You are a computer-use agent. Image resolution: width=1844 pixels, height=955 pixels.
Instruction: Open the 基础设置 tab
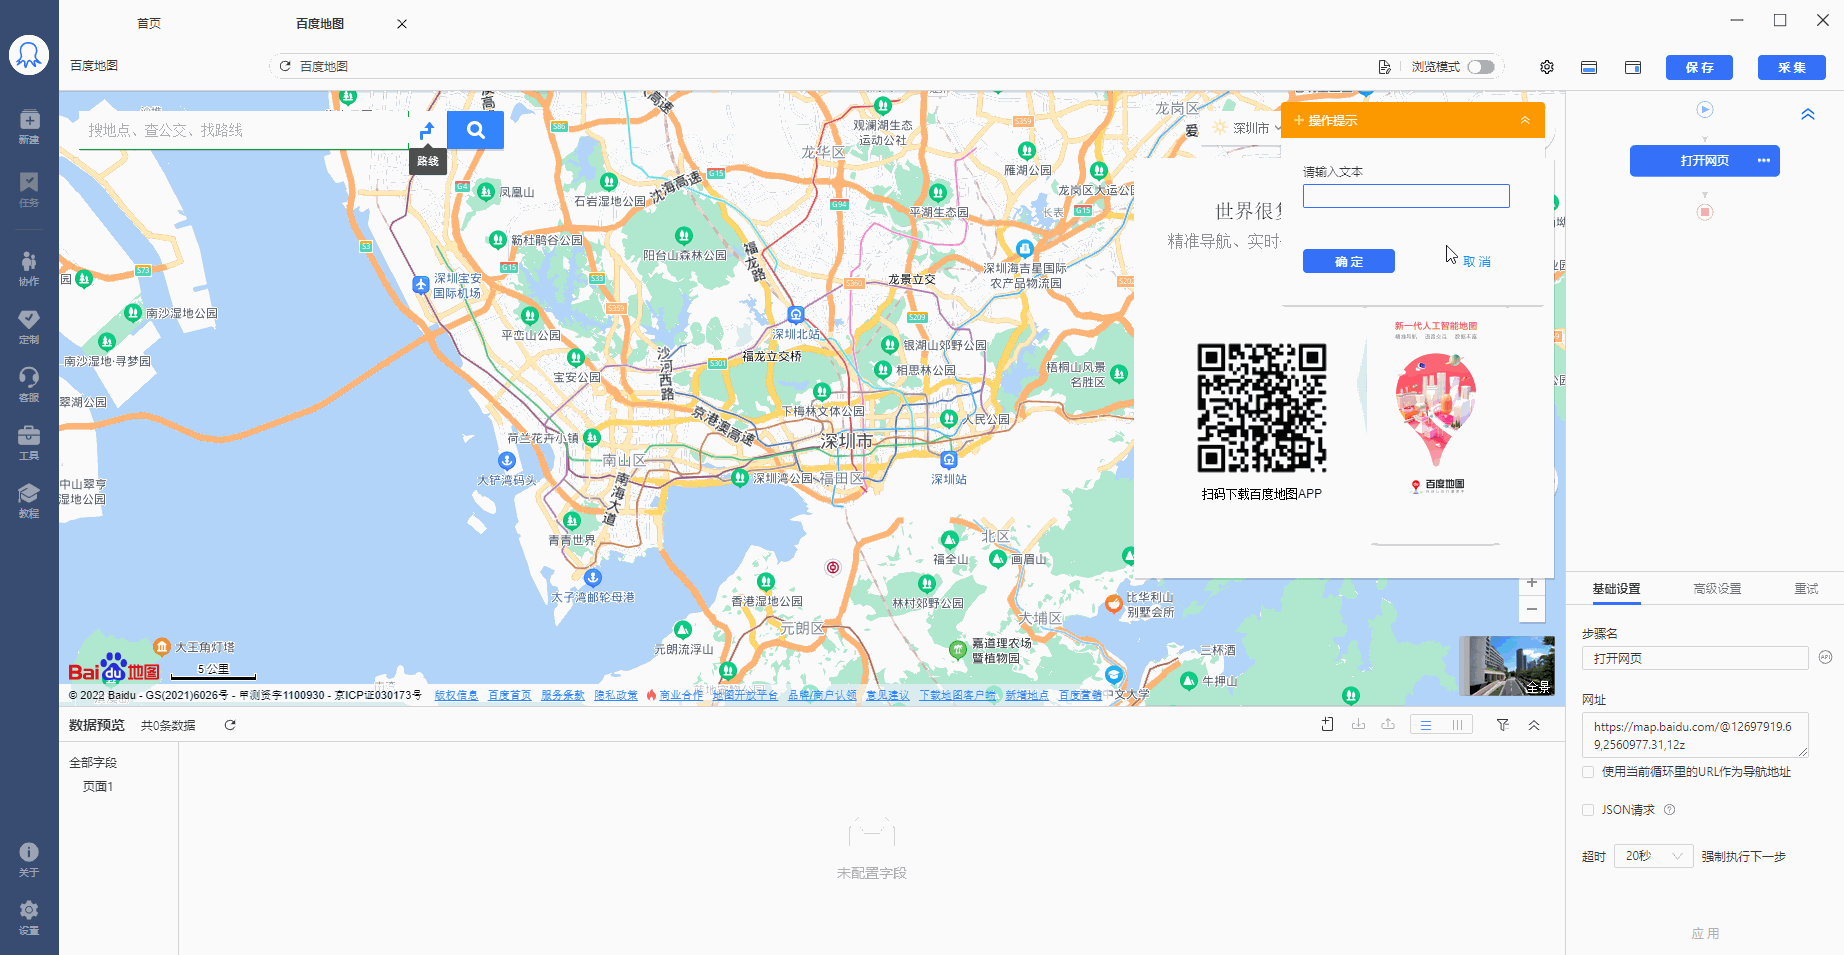pos(1616,589)
